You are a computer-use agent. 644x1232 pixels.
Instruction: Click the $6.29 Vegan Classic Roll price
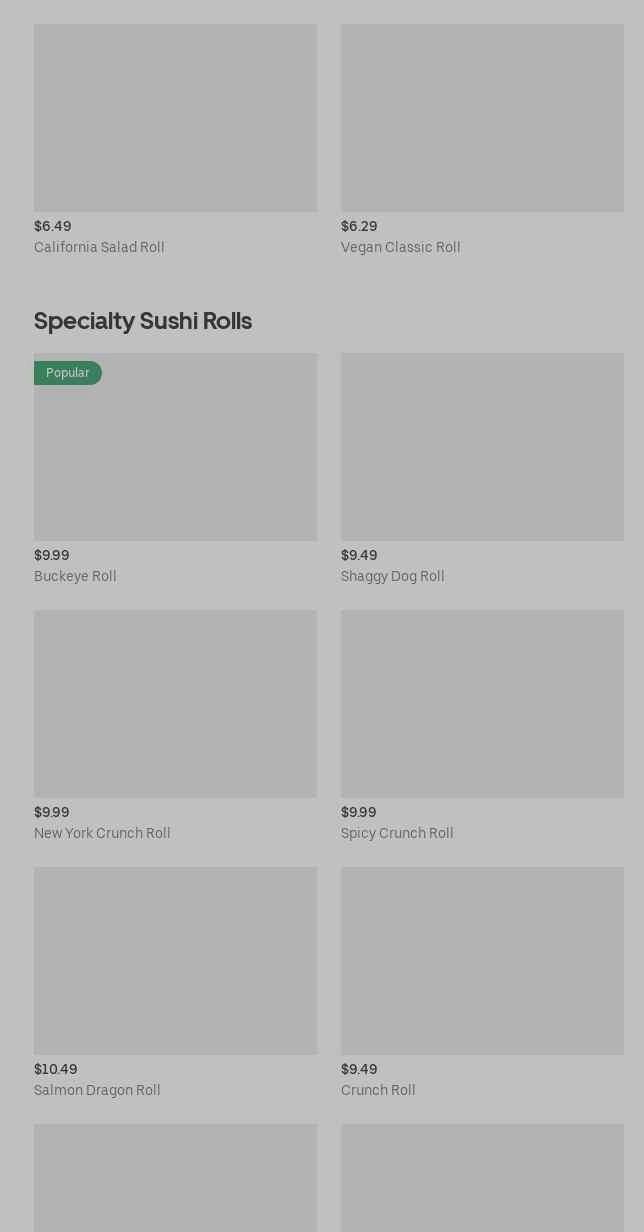pos(359,226)
